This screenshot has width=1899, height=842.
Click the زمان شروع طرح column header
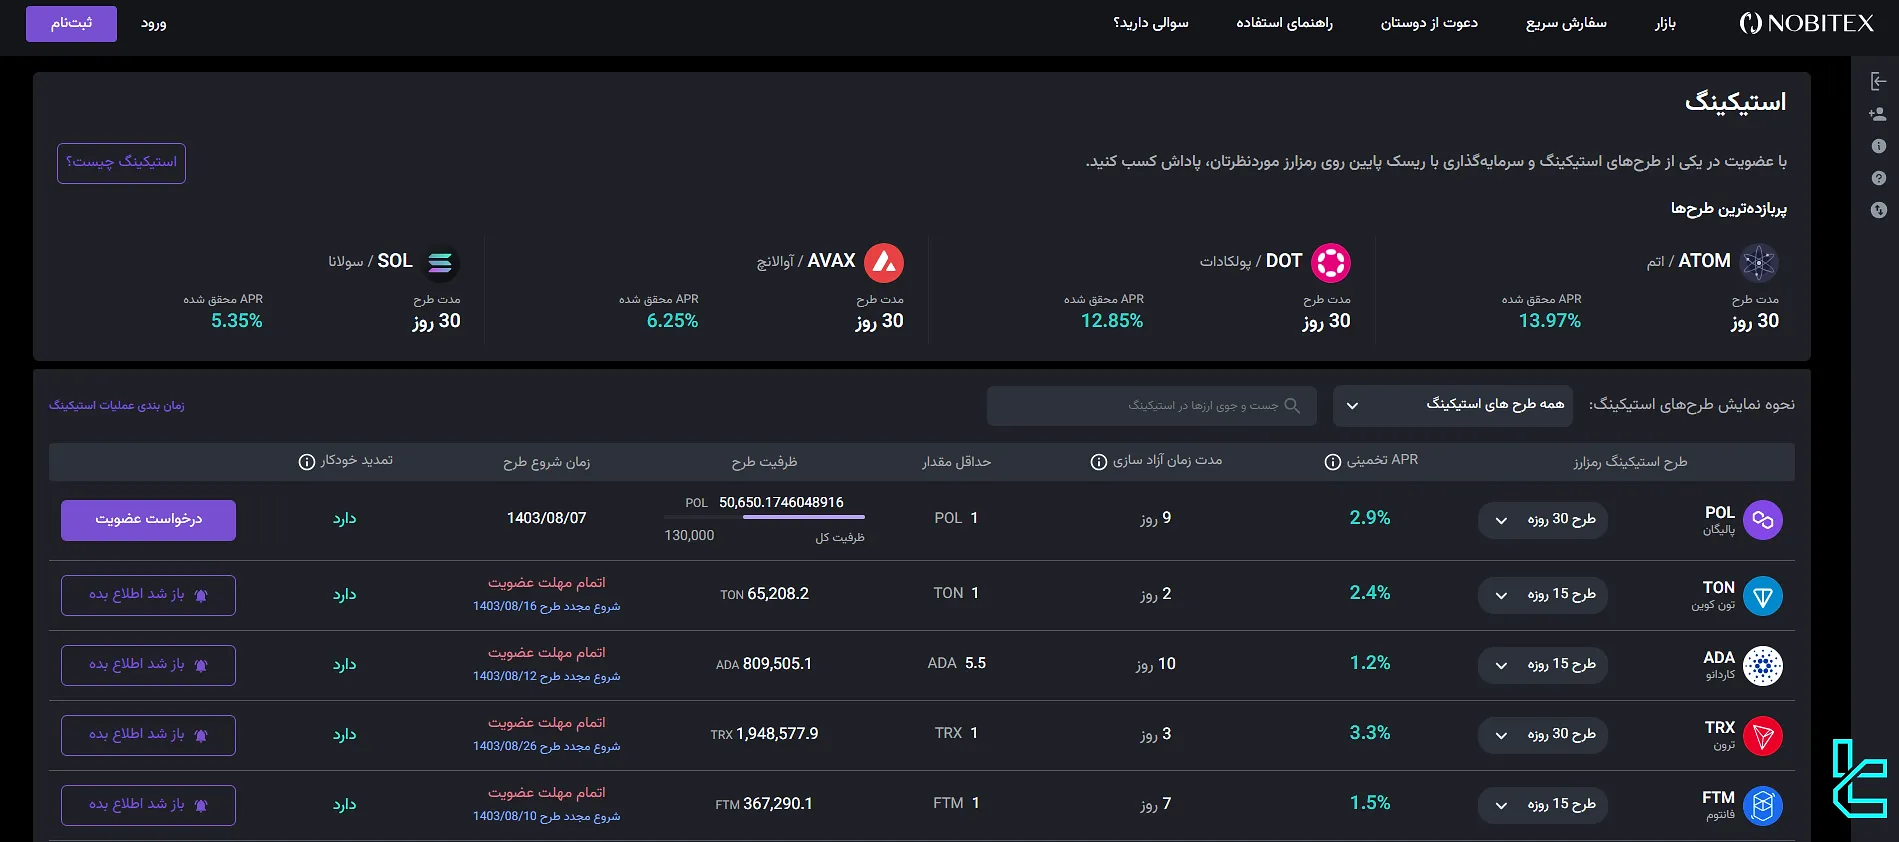[546, 462]
